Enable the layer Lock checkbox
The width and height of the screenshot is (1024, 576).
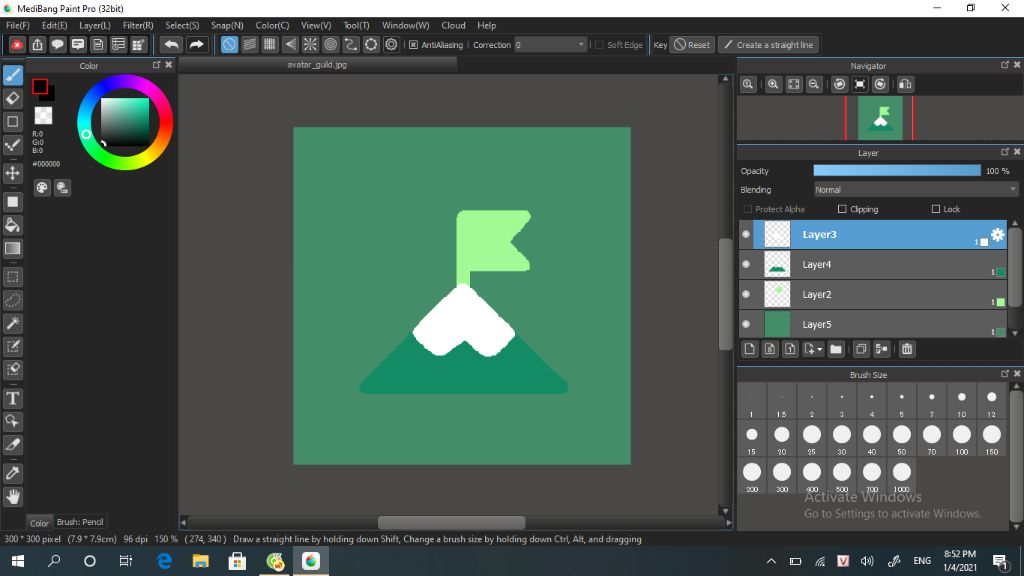936,209
